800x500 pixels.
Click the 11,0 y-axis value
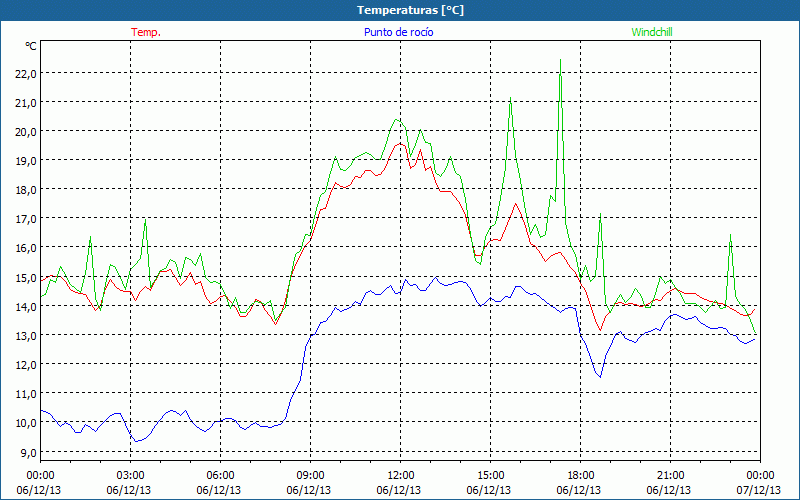click(26, 394)
